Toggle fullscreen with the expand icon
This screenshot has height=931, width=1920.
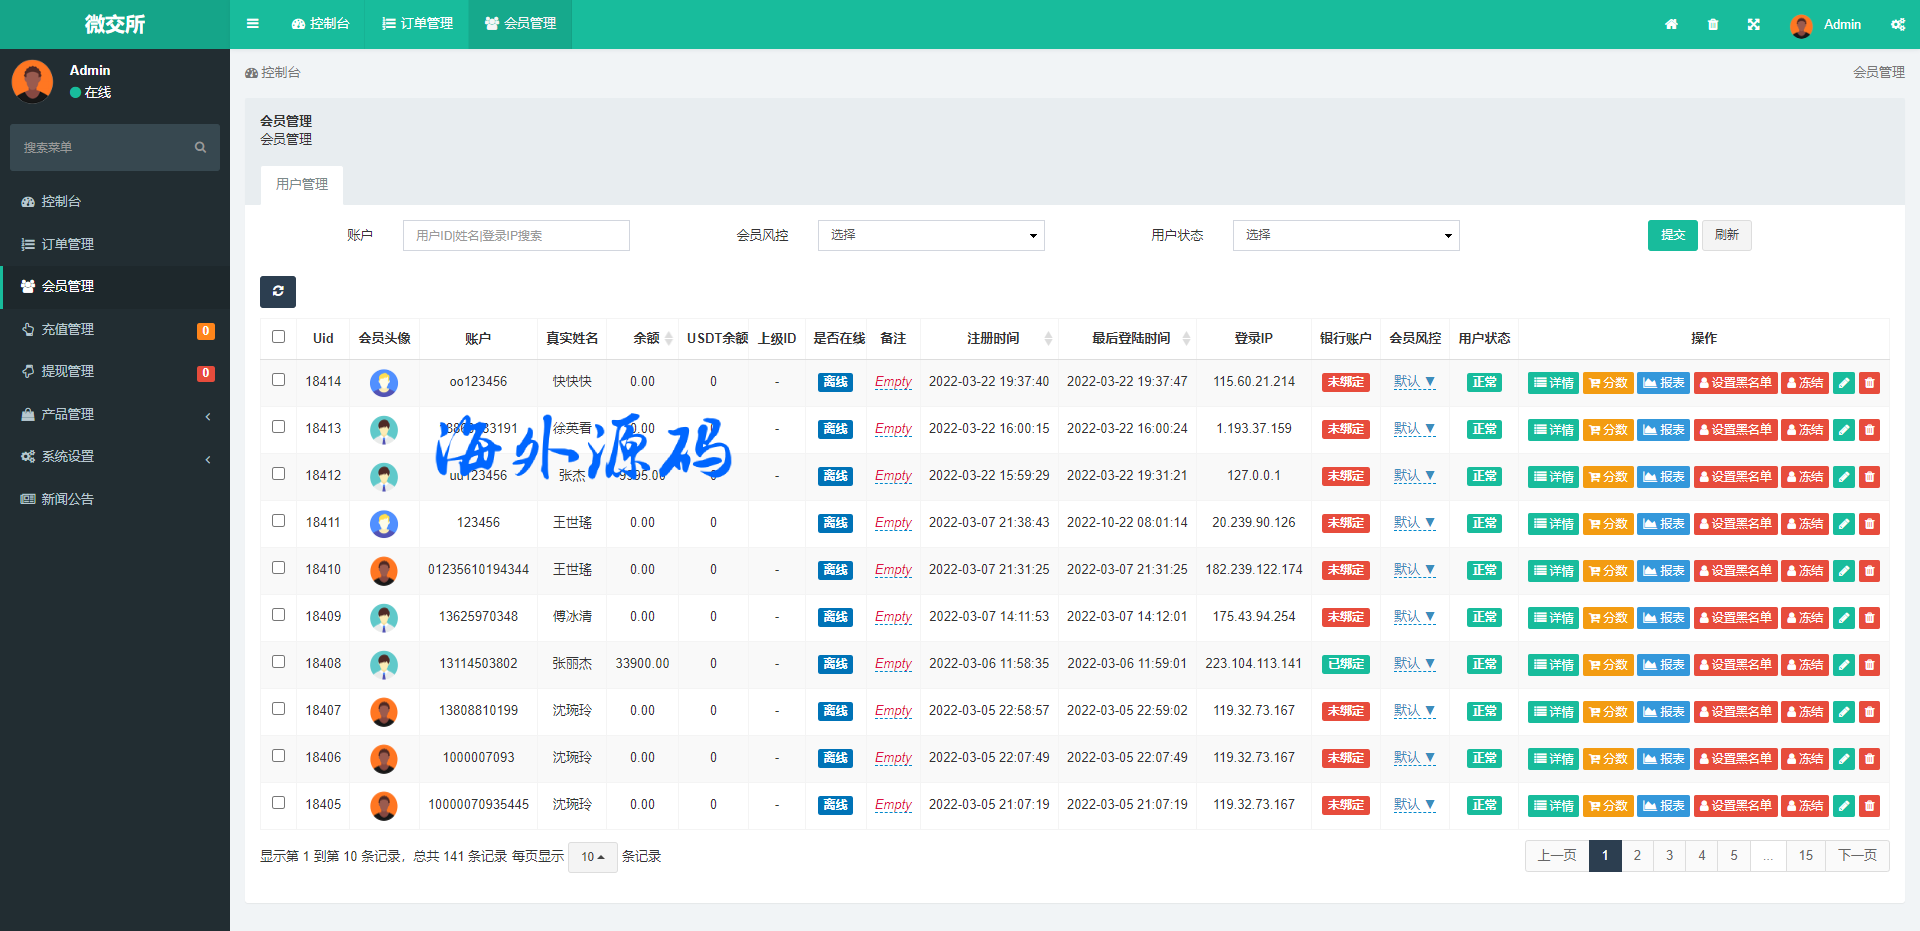pyautogui.click(x=1754, y=24)
